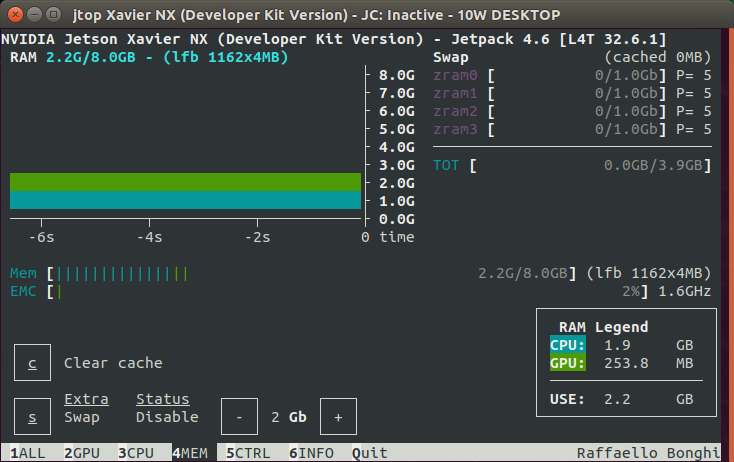Viewport: 734px width, 462px height.
Task: Click the '(cached 0MB)' swap text
Action: 658,57
